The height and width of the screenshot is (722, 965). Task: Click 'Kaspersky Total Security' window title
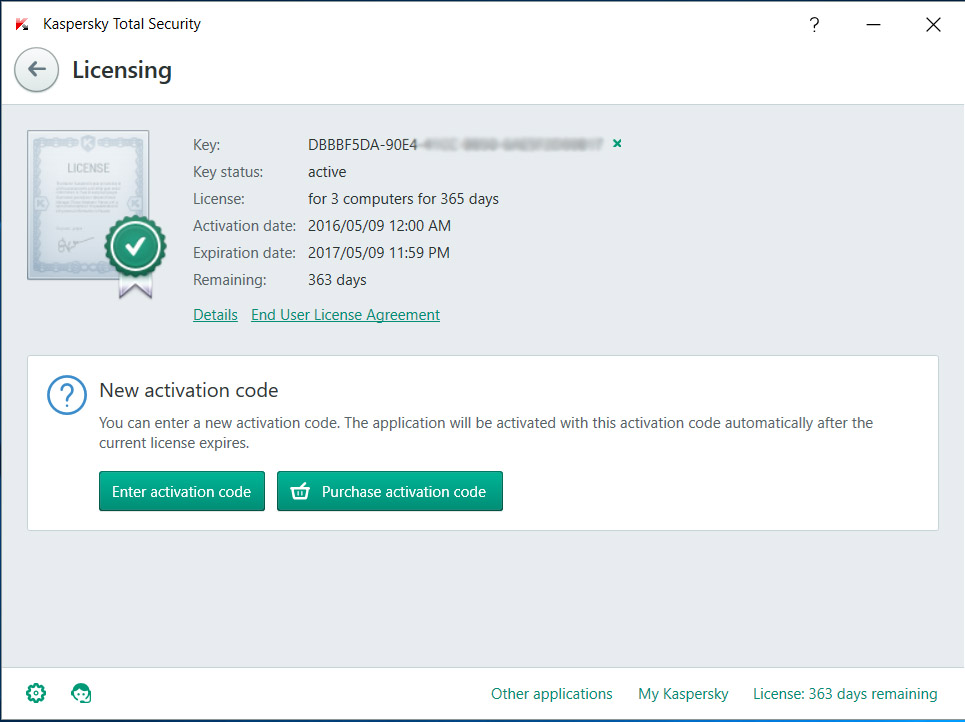(x=122, y=24)
